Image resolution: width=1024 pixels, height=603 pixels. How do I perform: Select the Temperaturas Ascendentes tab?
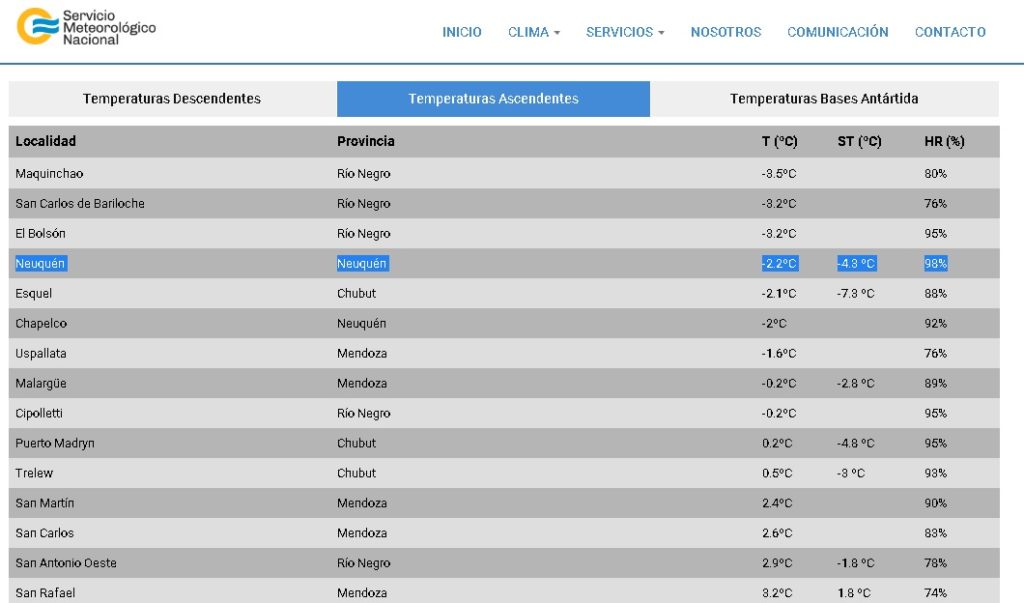[x=493, y=99]
